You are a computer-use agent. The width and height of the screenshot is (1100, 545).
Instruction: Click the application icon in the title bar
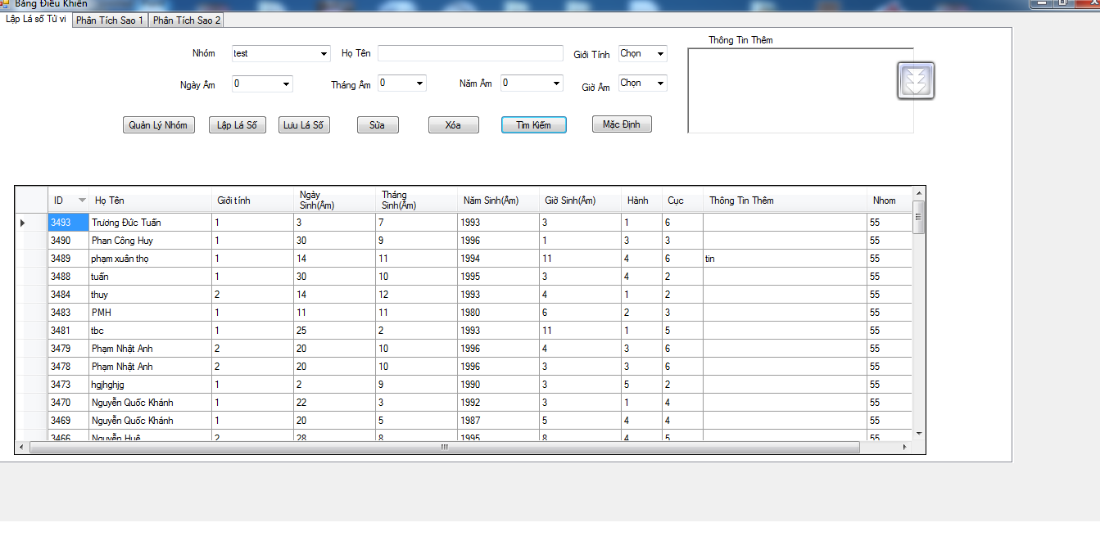click(5, 4)
